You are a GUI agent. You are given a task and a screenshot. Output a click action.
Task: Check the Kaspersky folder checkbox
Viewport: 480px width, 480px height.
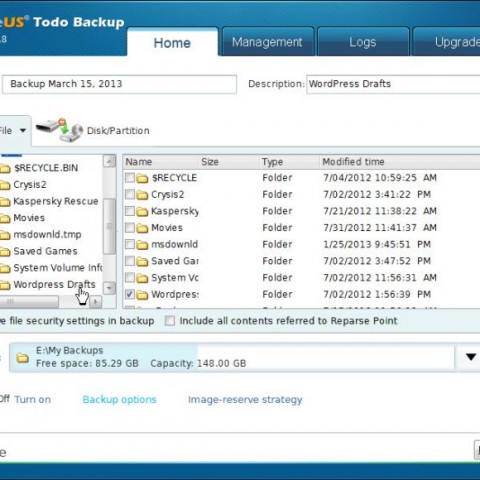click(130, 211)
